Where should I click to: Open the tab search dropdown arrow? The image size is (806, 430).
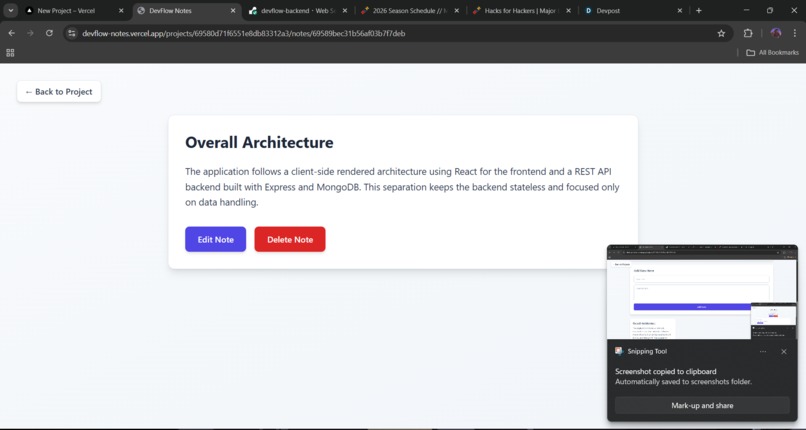(10, 10)
